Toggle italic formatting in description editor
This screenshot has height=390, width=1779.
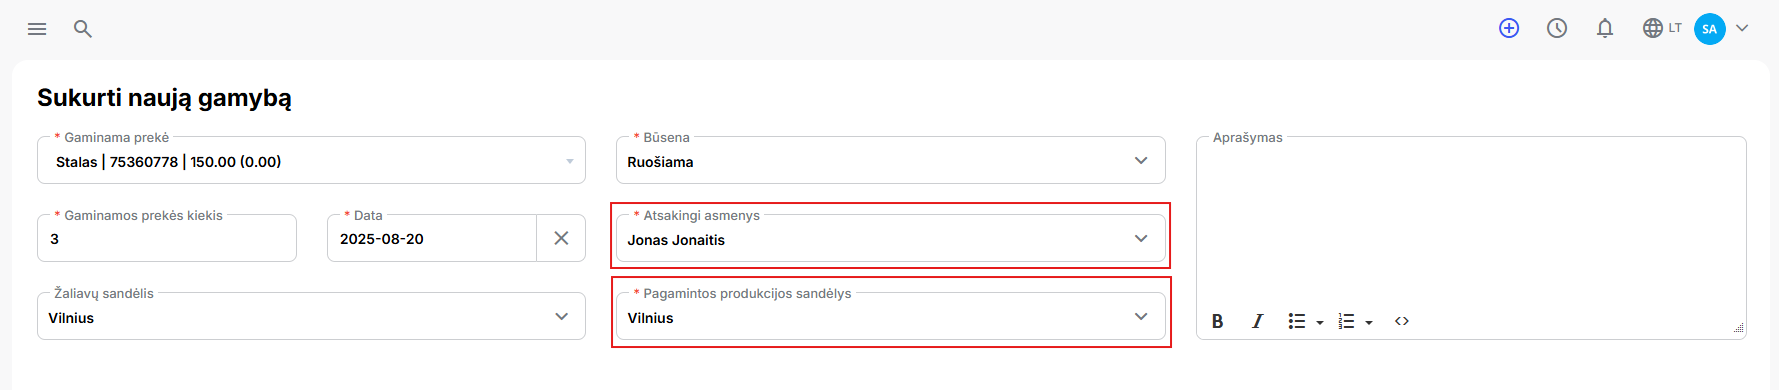pyautogui.click(x=1257, y=321)
